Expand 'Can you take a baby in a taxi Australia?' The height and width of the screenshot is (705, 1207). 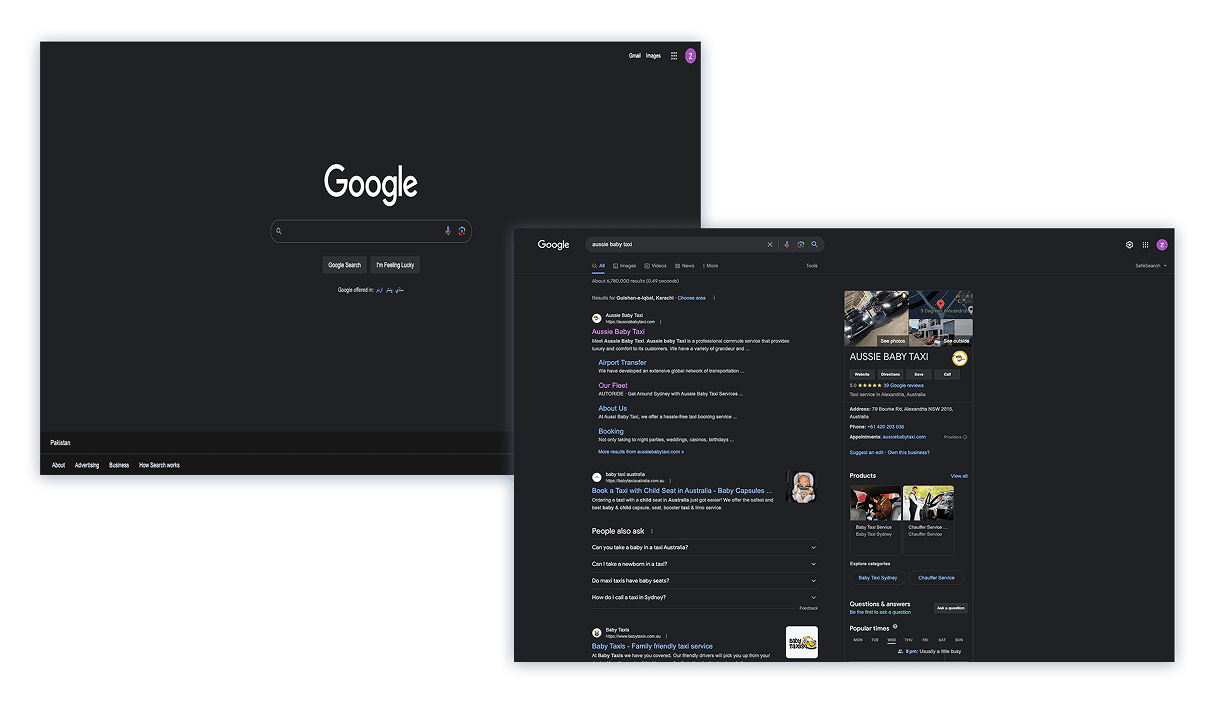tap(703, 548)
